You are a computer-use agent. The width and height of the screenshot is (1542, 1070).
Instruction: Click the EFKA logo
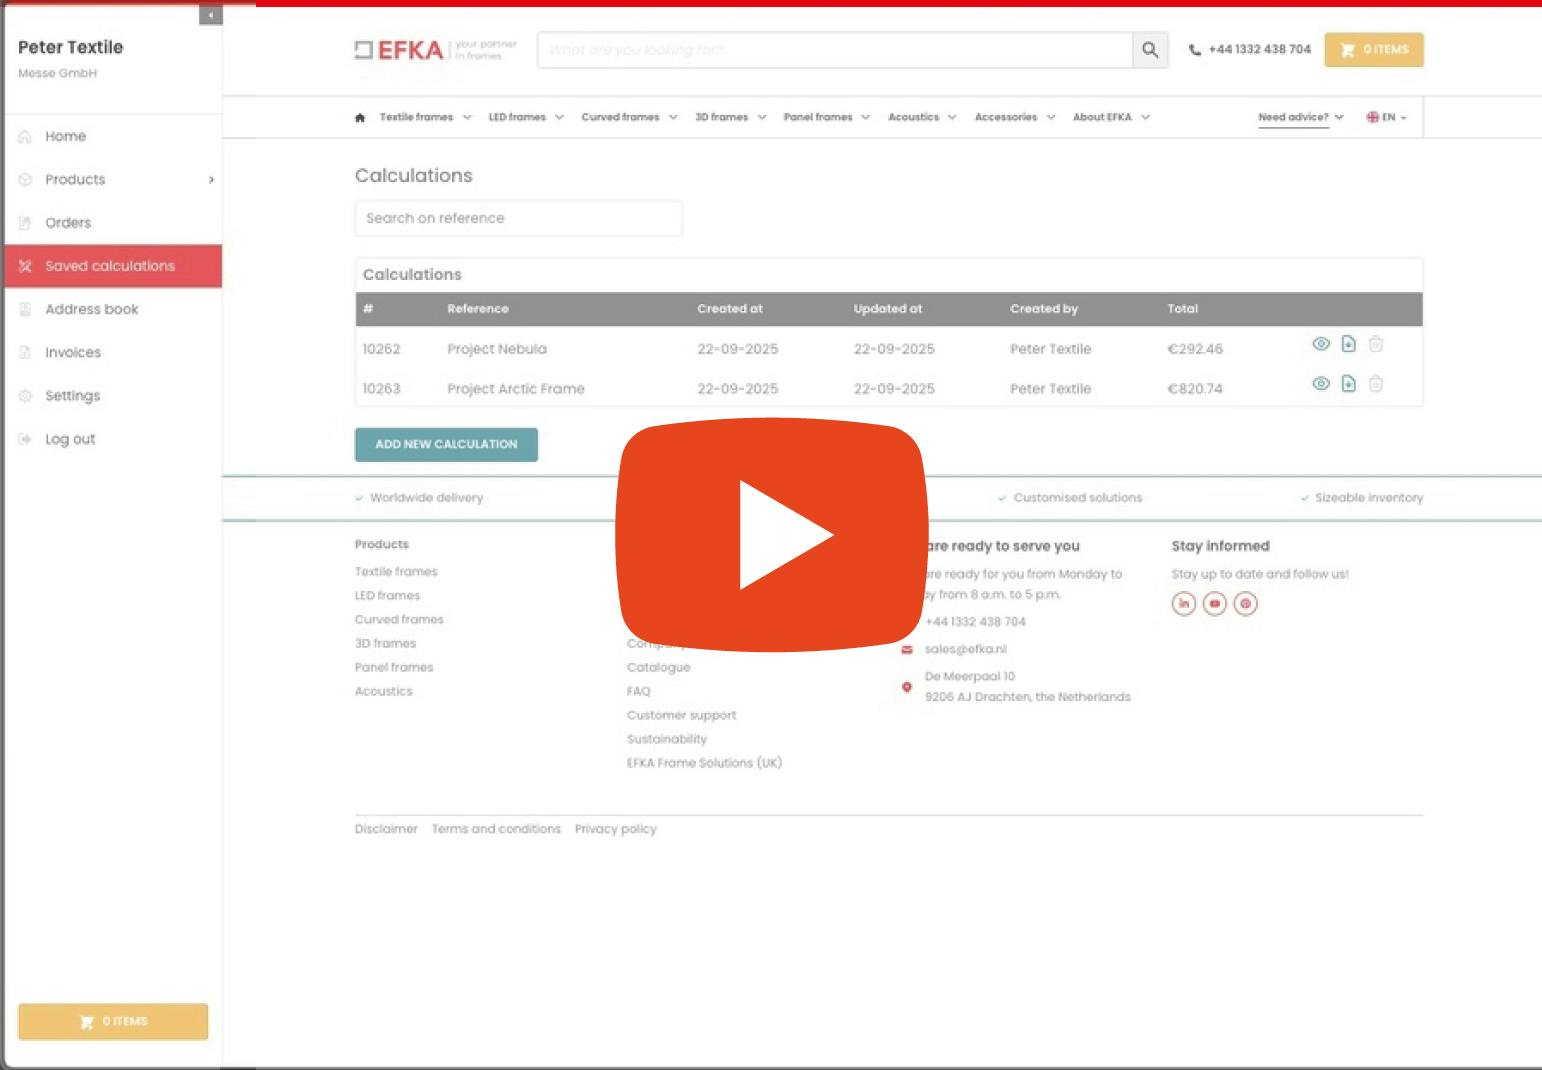click(436, 50)
